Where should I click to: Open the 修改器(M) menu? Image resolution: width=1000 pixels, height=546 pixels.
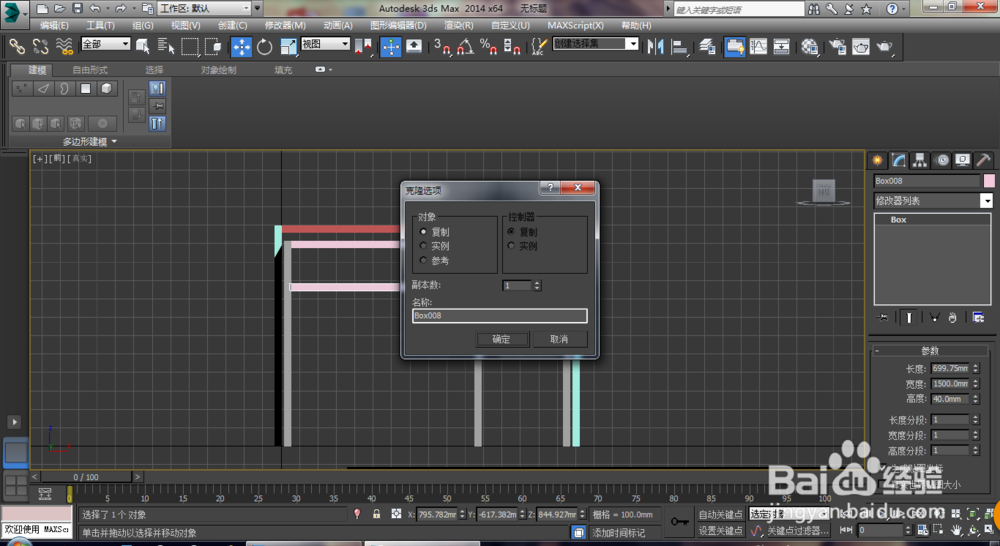click(x=285, y=26)
